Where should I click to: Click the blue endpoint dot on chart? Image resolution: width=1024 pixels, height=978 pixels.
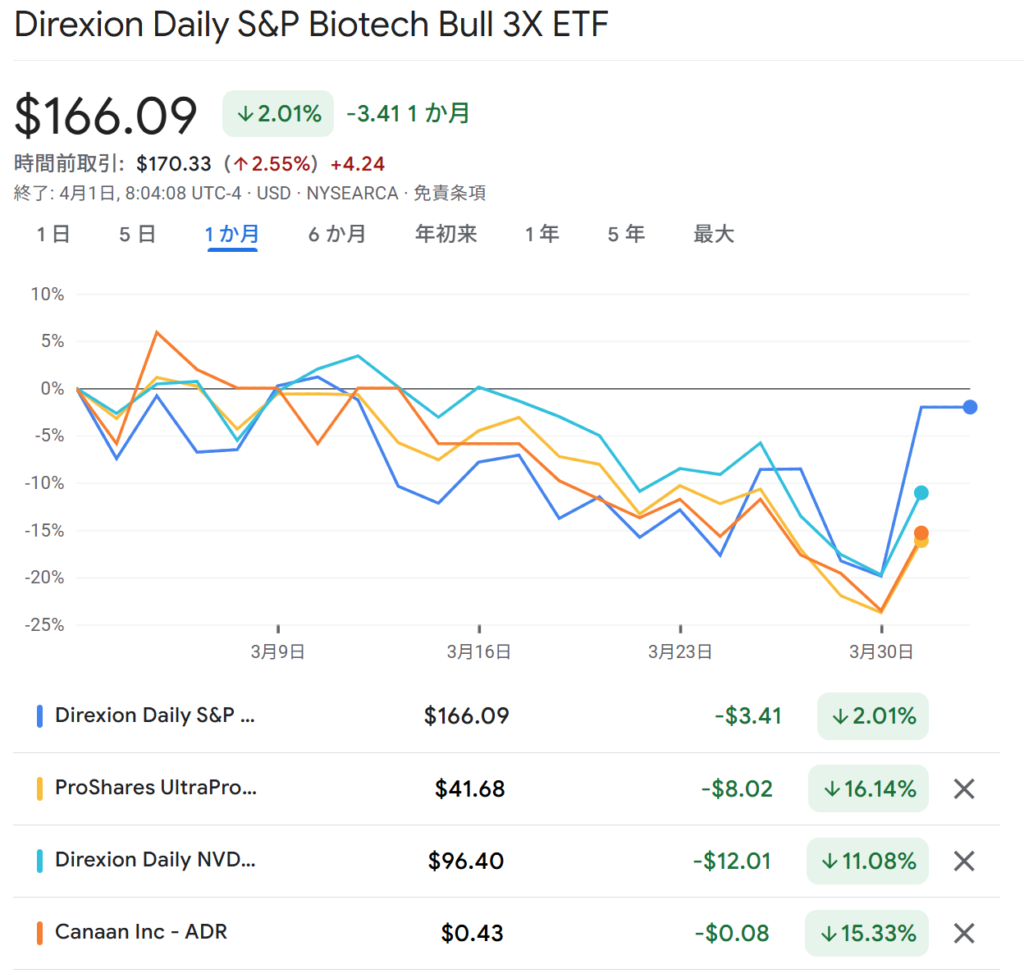(970, 407)
